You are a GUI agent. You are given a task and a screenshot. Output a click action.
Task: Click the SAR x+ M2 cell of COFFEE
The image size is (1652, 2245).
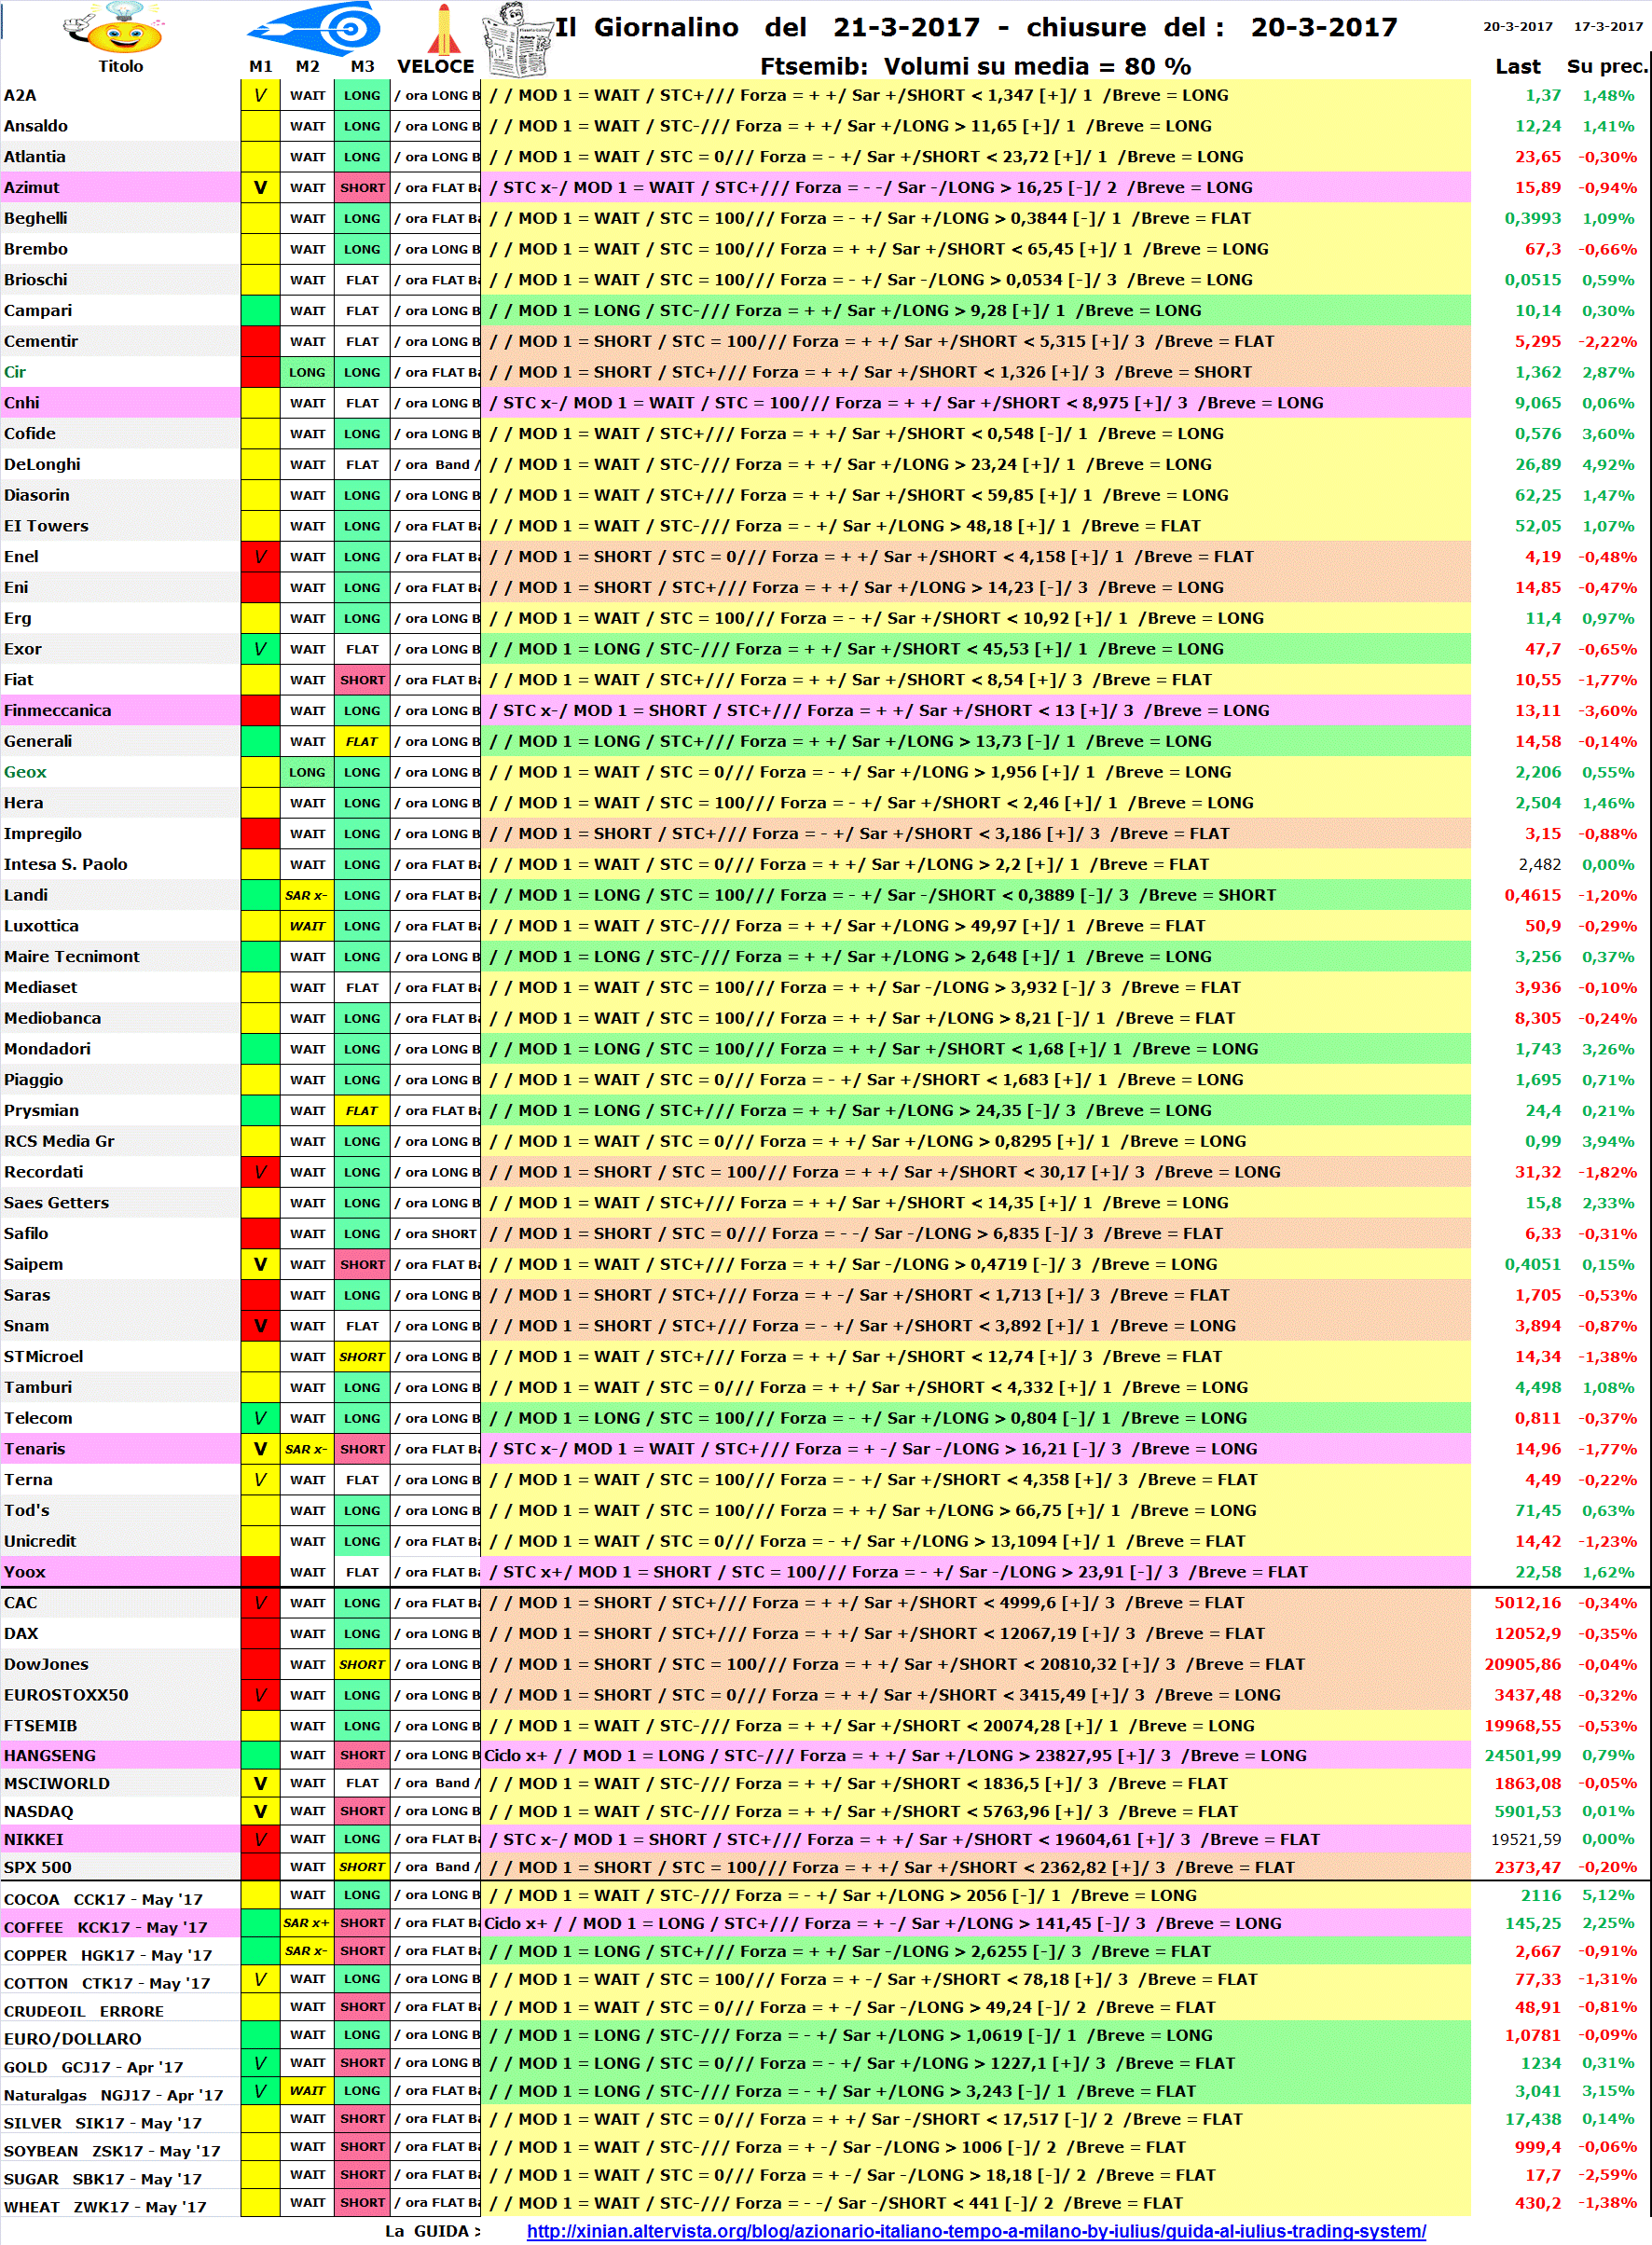(307, 1923)
